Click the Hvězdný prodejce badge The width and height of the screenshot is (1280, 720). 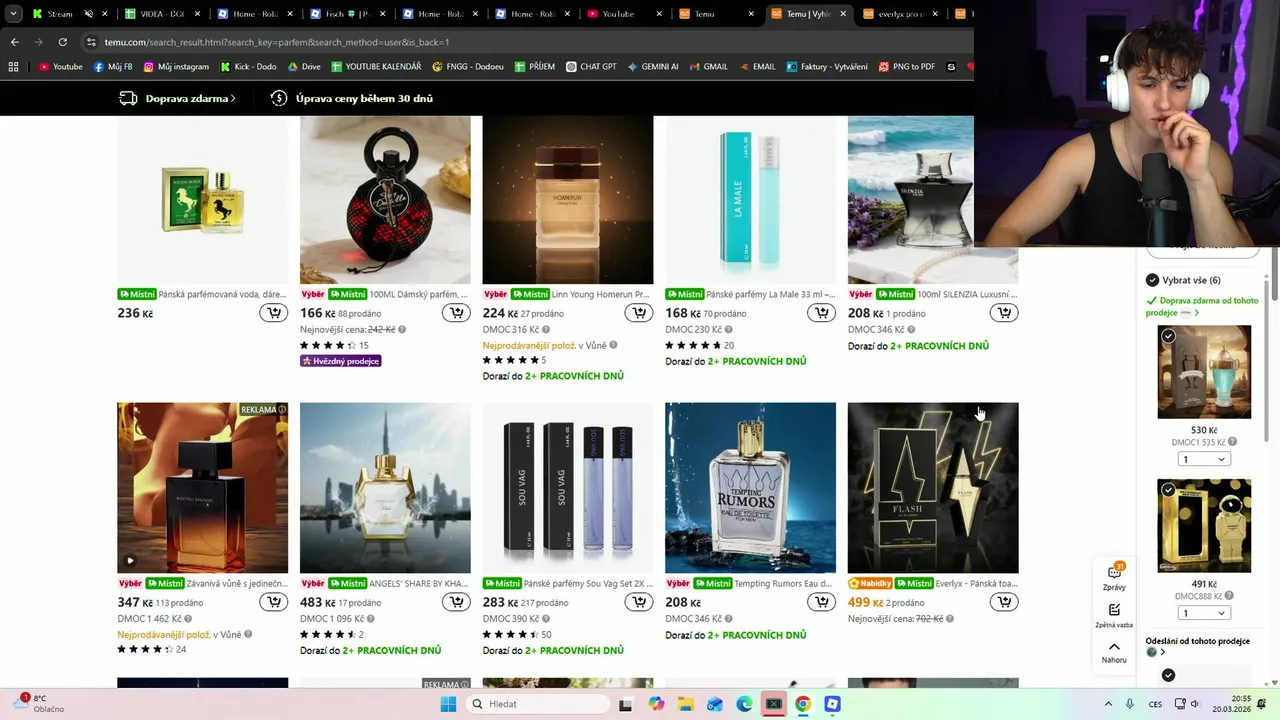click(340, 361)
